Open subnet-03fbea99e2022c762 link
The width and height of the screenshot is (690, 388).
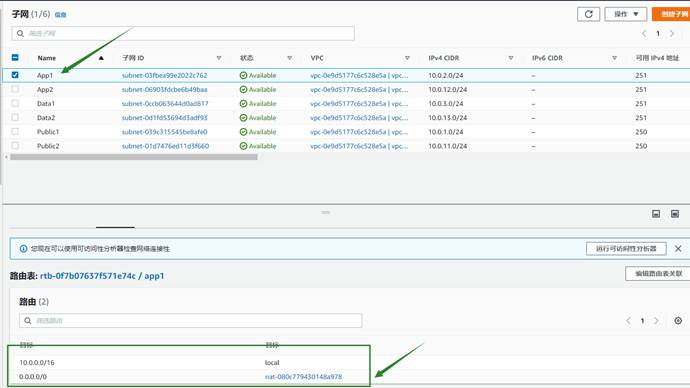click(164, 75)
